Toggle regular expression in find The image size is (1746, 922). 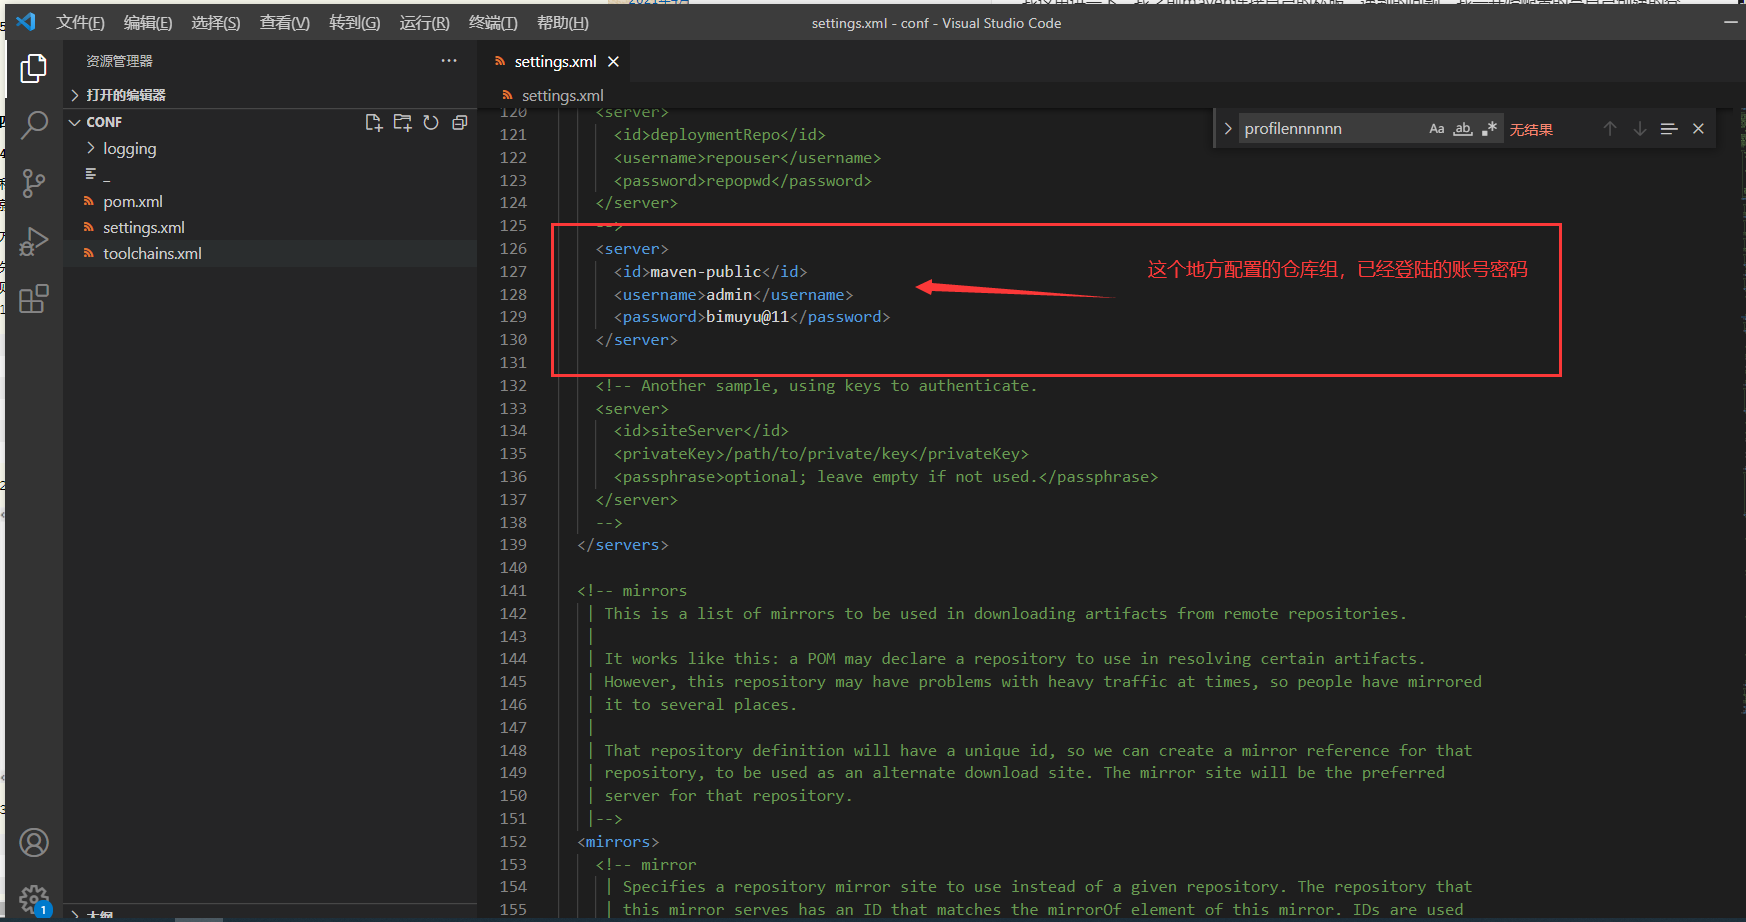pyautogui.click(x=1490, y=129)
